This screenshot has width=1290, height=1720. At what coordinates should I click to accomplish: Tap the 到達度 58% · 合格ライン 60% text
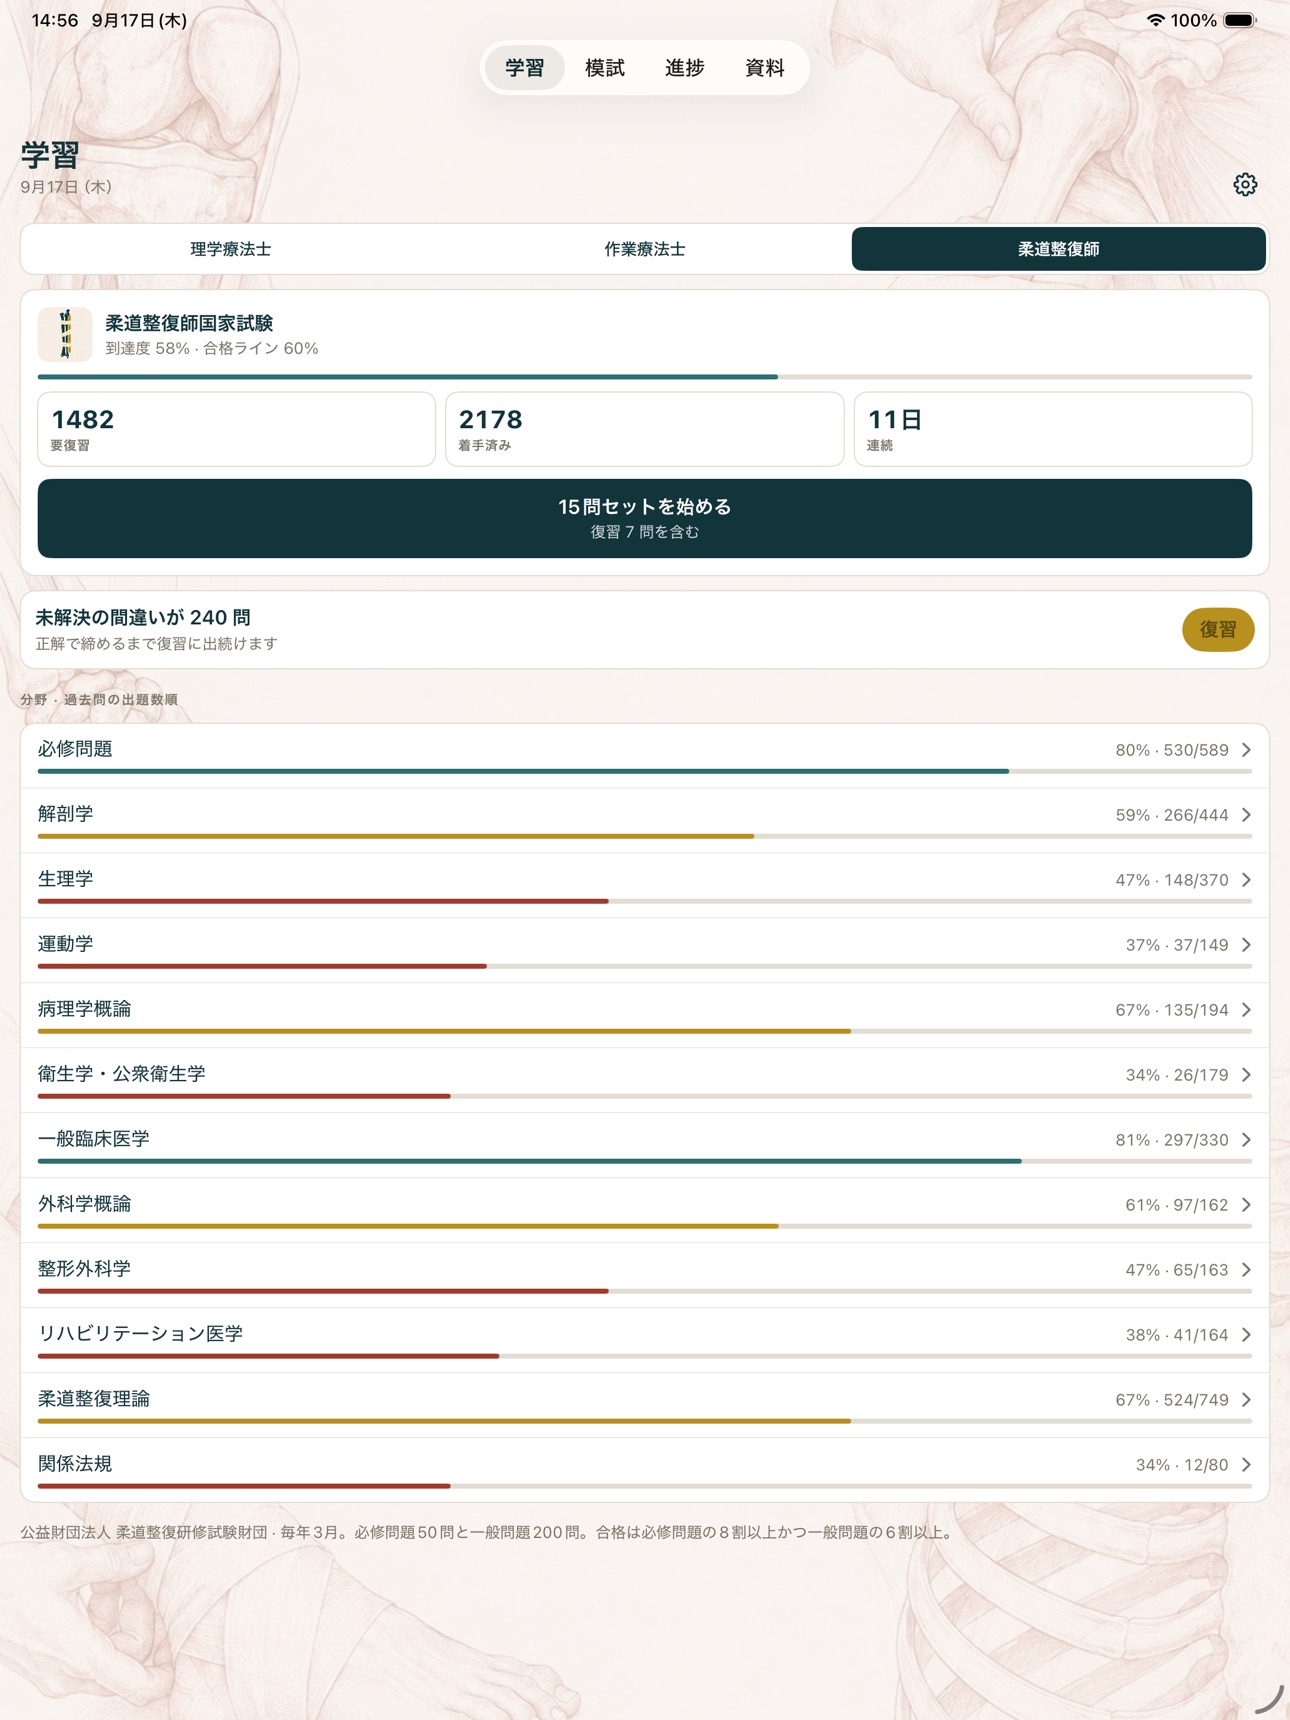[212, 349]
